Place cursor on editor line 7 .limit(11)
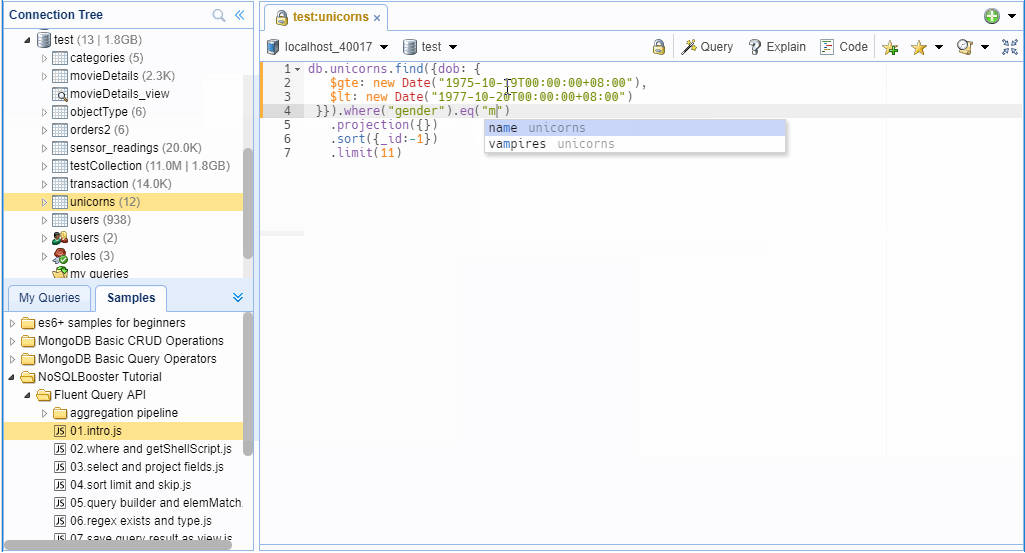 (365, 153)
